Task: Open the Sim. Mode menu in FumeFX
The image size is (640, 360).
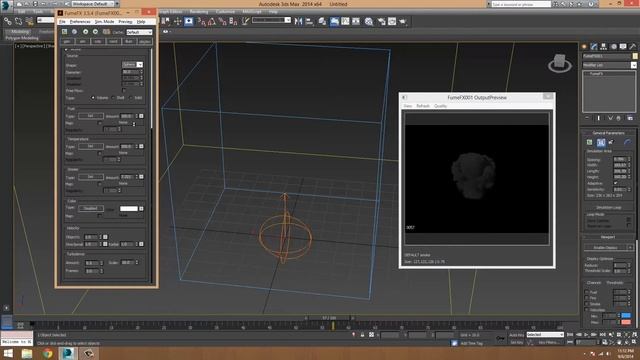Action: point(104,21)
